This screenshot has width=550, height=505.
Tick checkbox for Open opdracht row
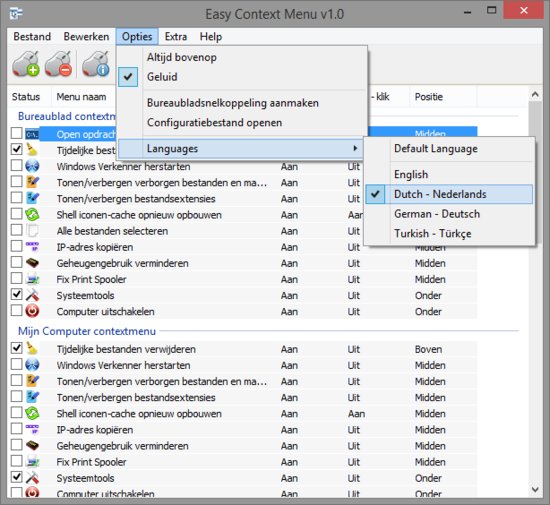coord(16,133)
